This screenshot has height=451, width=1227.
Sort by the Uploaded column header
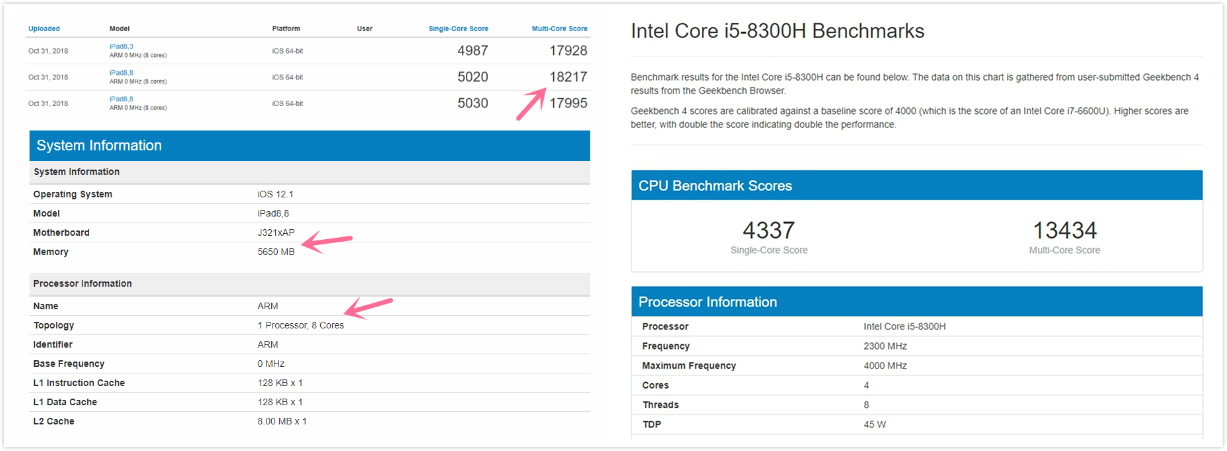tap(44, 28)
